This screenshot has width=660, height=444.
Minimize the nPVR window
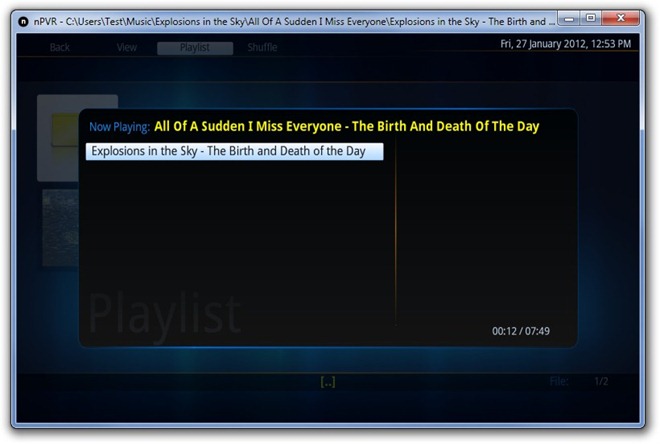(x=569, y=19)
